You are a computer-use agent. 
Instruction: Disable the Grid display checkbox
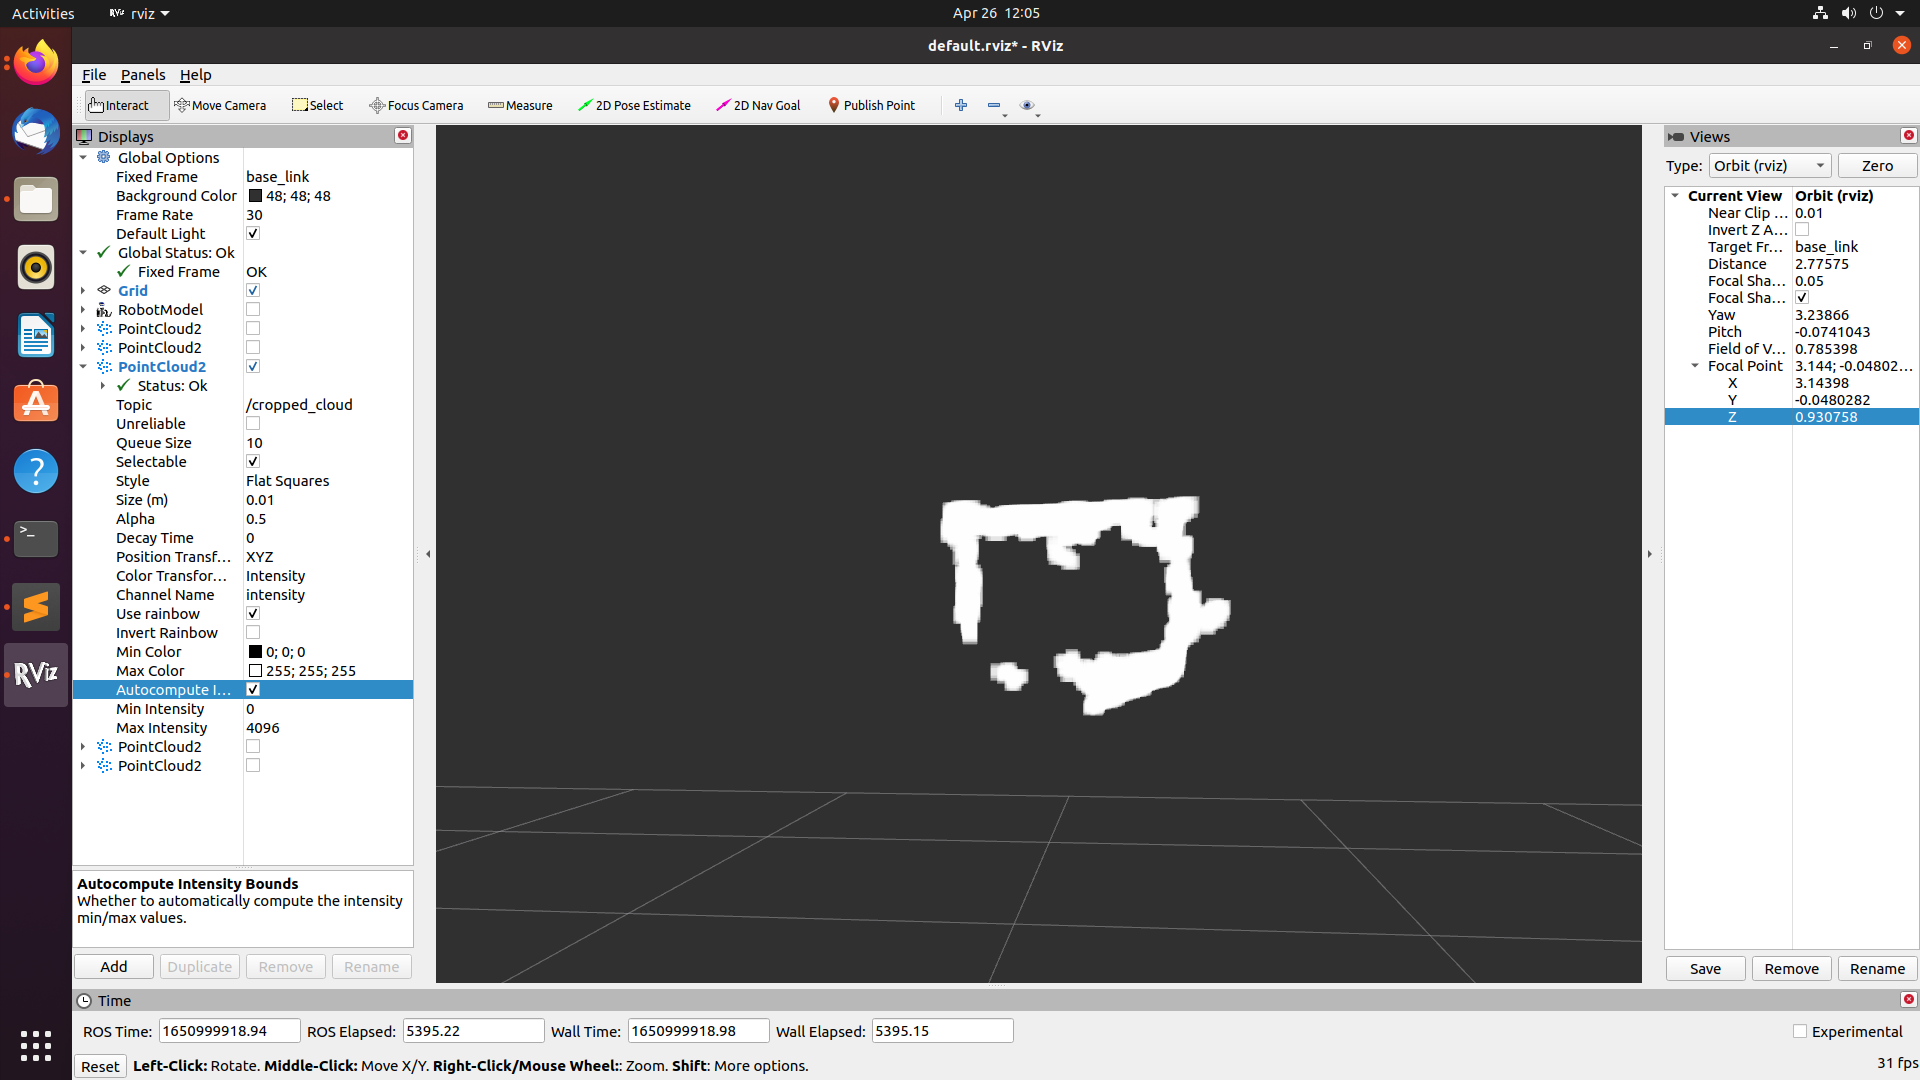[x=253, y=291]
